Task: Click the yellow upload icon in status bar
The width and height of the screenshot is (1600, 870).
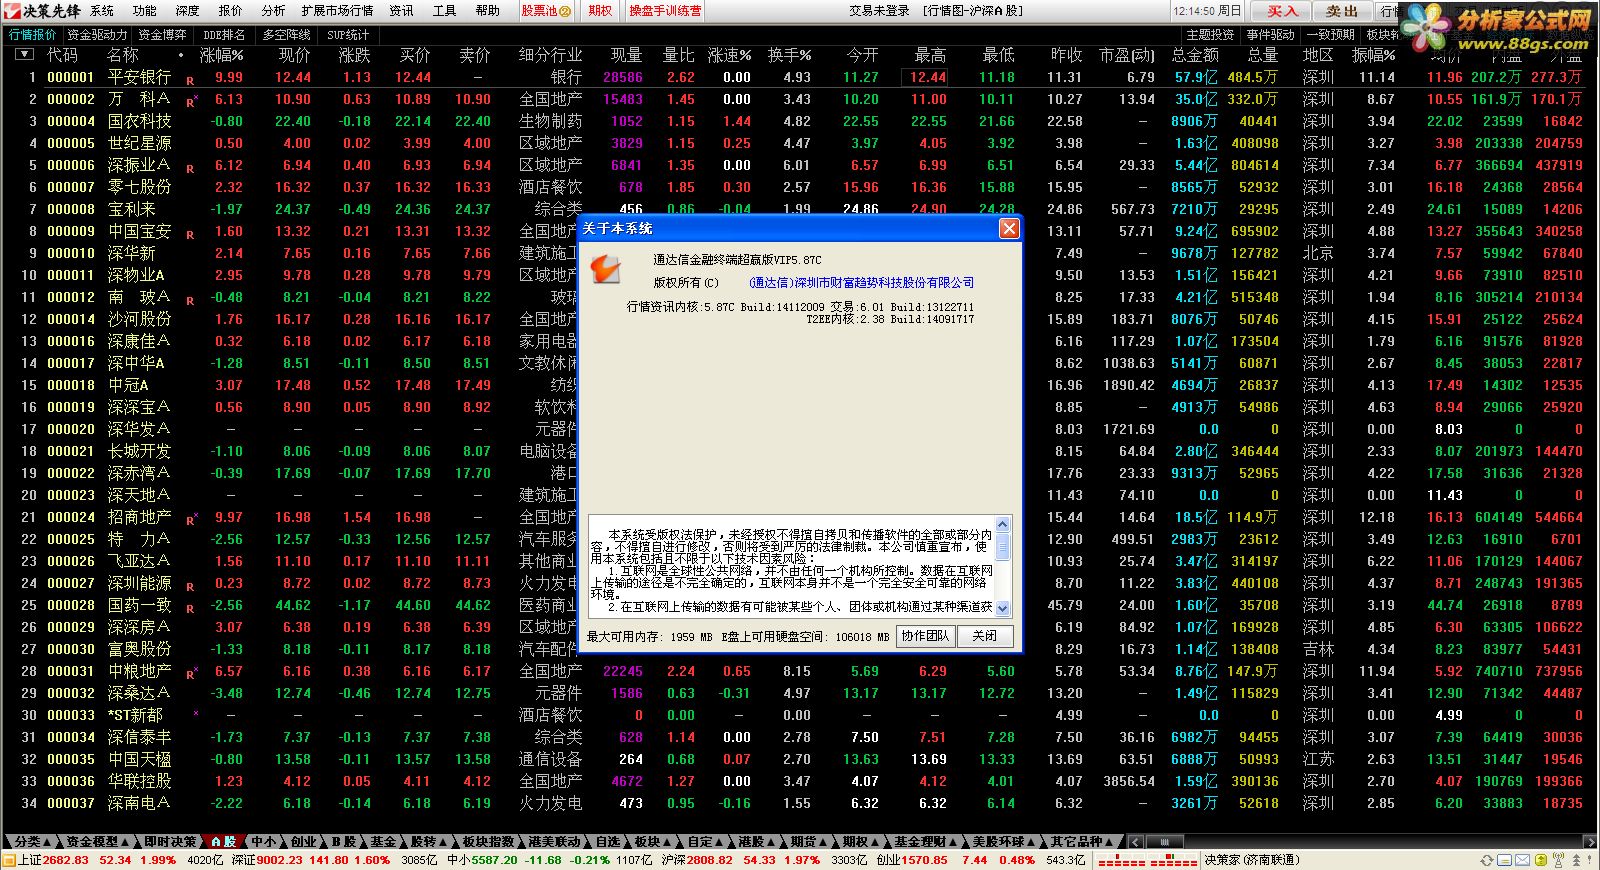Action: [1541, 860]
